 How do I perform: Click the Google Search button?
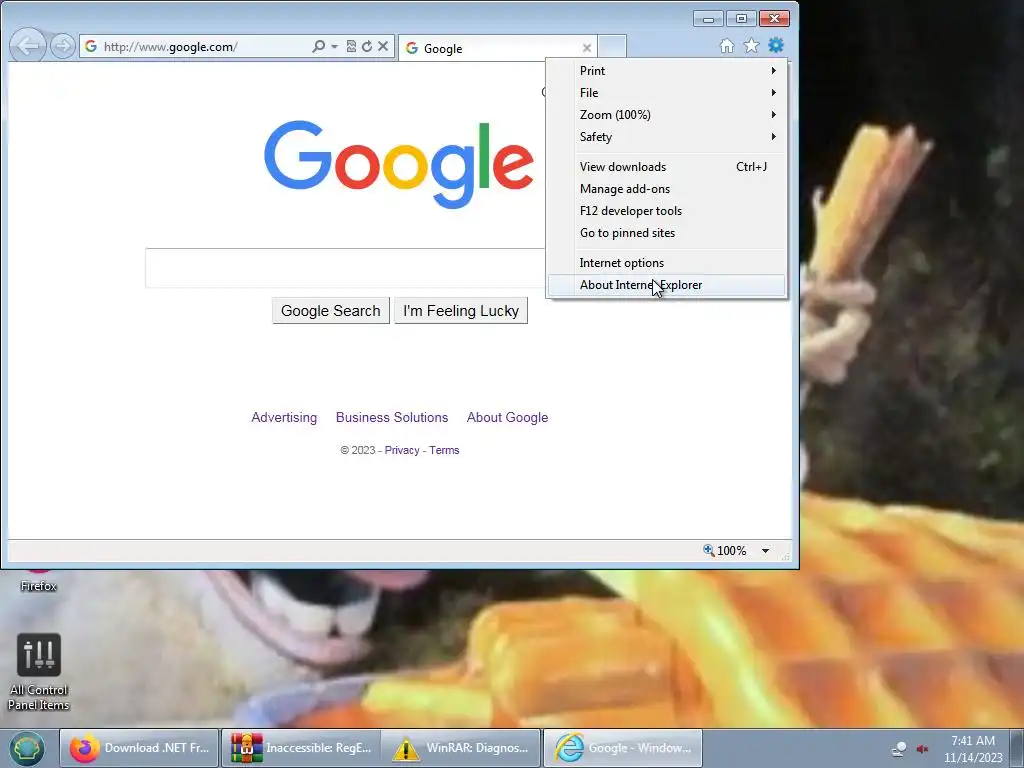point(330,311)
